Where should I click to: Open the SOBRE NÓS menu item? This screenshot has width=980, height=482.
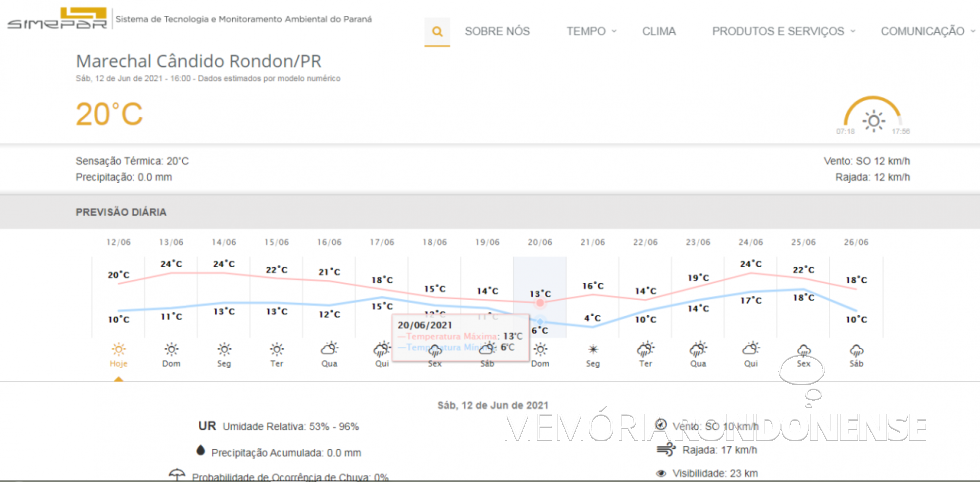click(497, 31)
